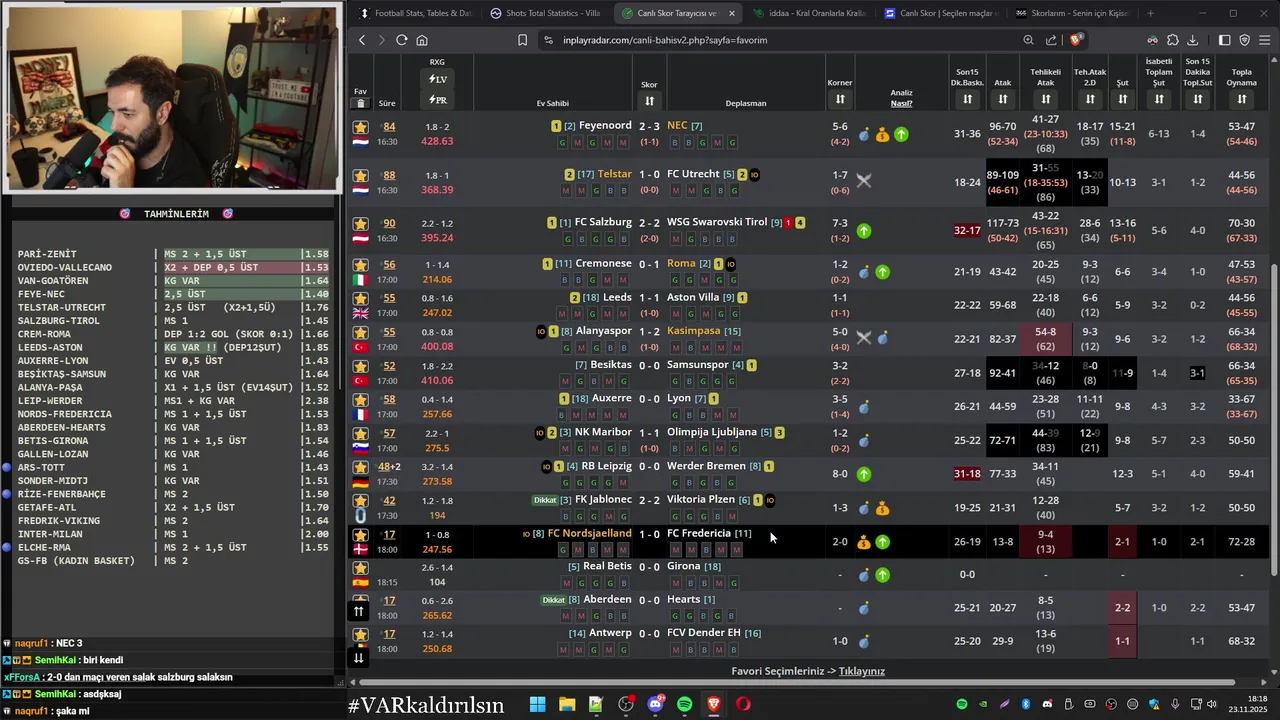Sort by Skor column arrows
The height and width of the screenshot is (720, 1280).
pyautogui.click(x=649, y=101)
